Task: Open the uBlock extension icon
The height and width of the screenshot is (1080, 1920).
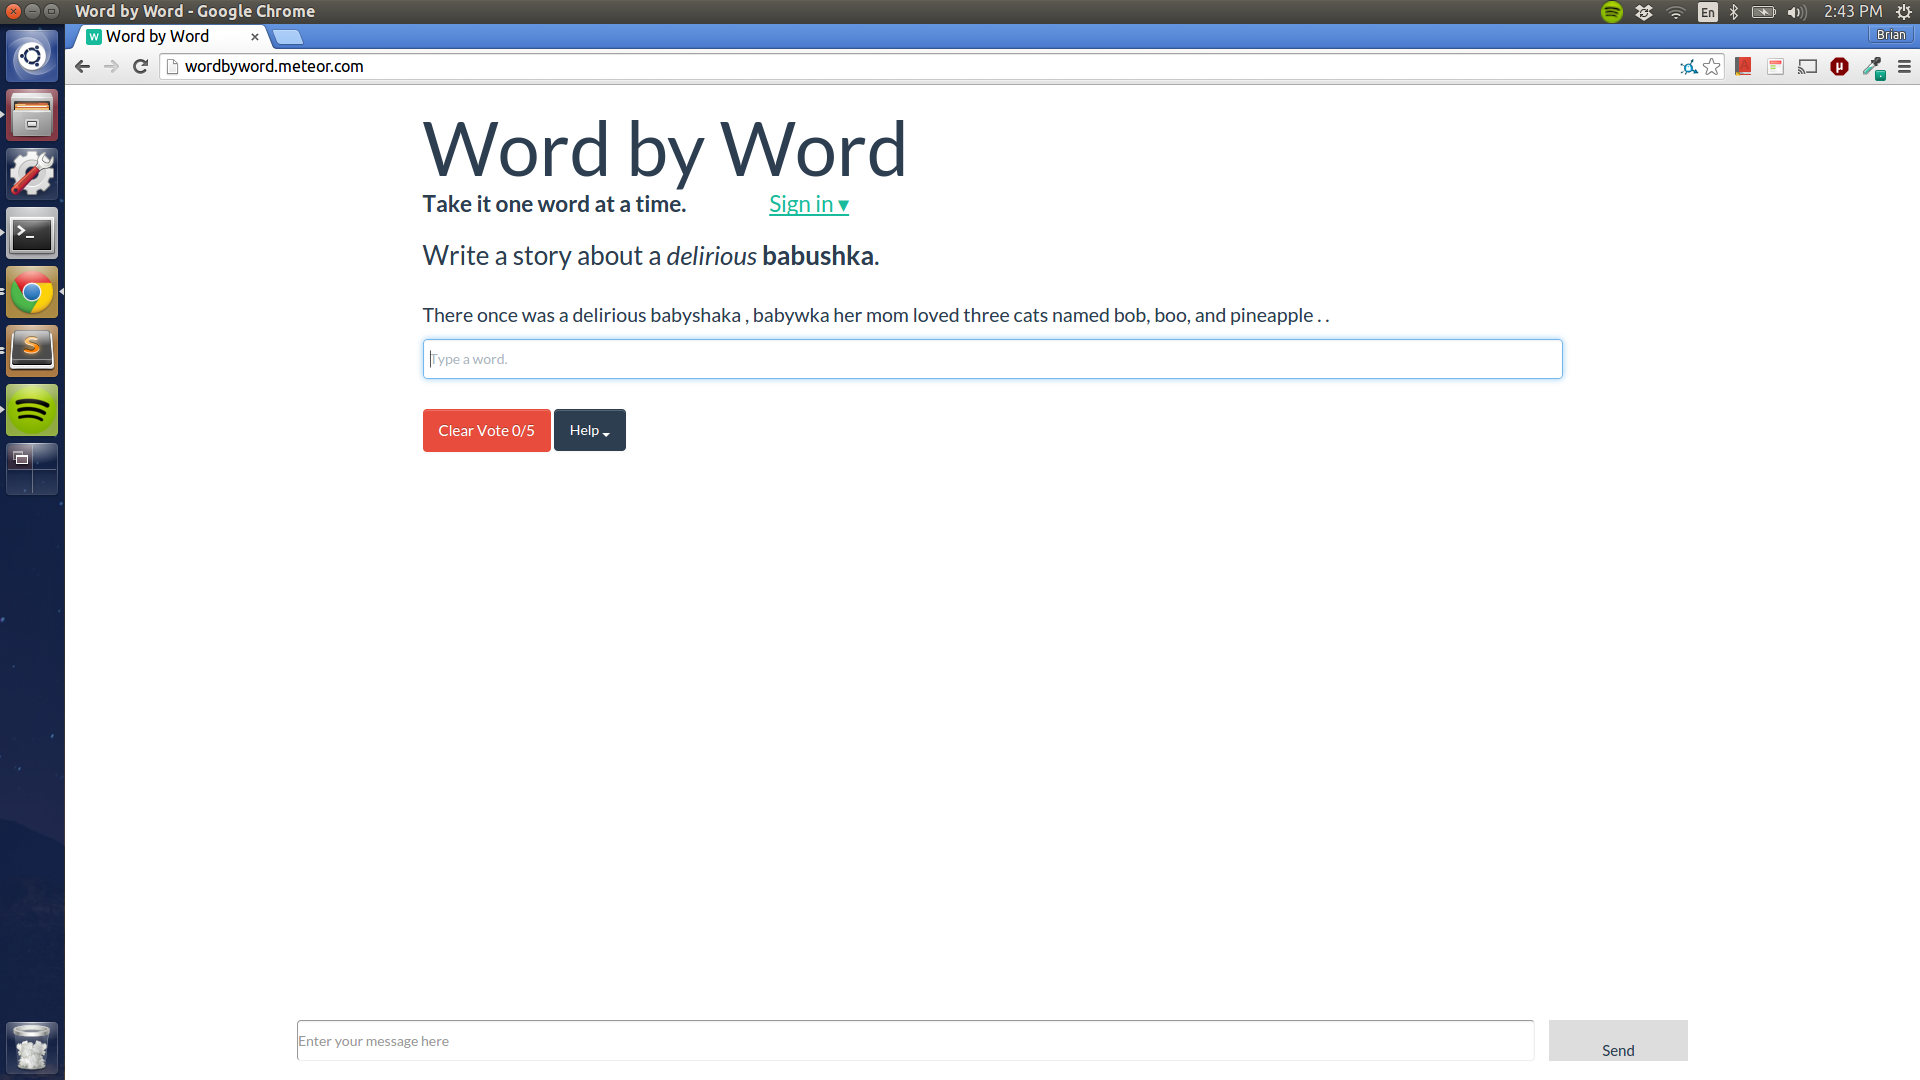Action: 1839,67
